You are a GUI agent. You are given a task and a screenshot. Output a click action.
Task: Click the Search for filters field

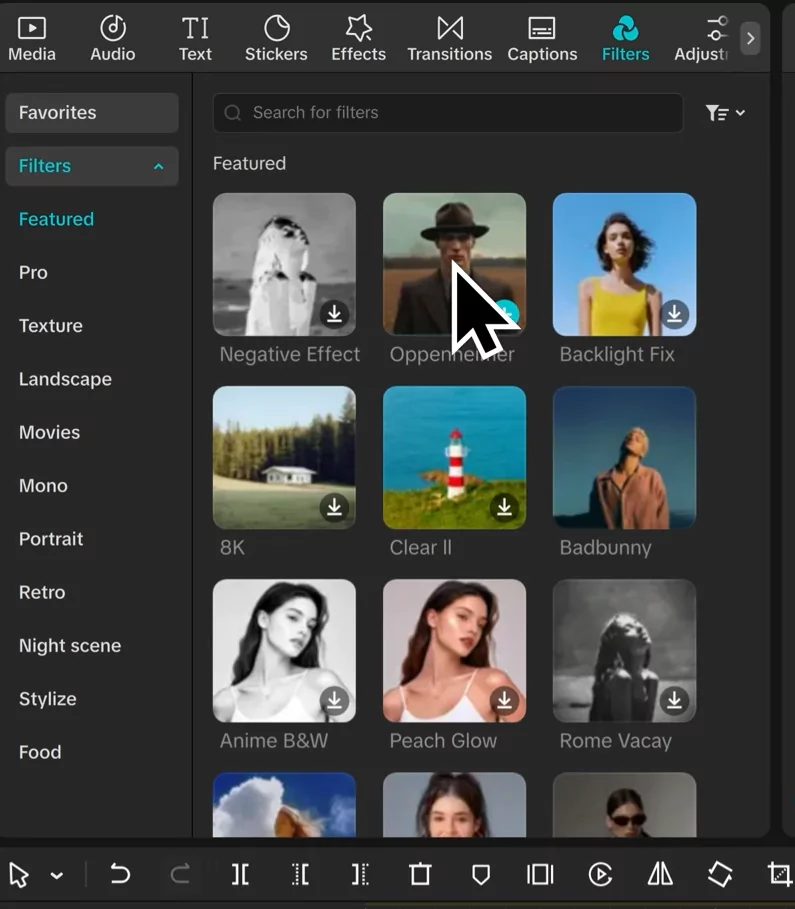point(448,112)
